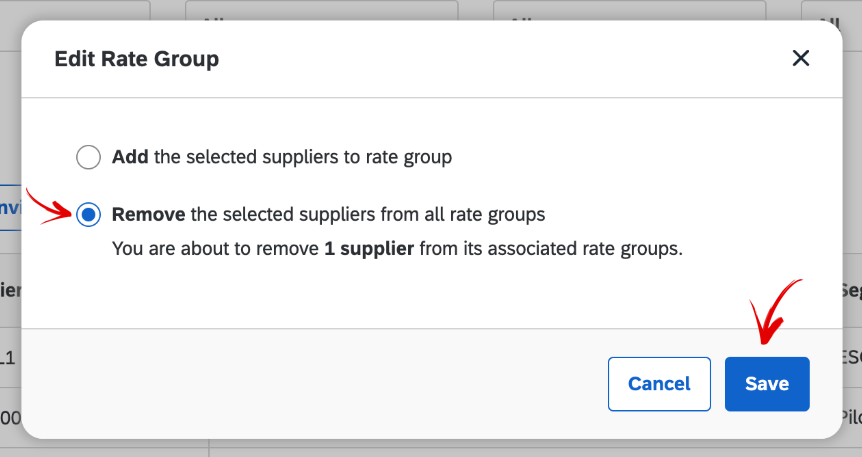Click the 'Seg' column header behind dialog
Viewport: 862px width, 457px height.
[850, 290]
